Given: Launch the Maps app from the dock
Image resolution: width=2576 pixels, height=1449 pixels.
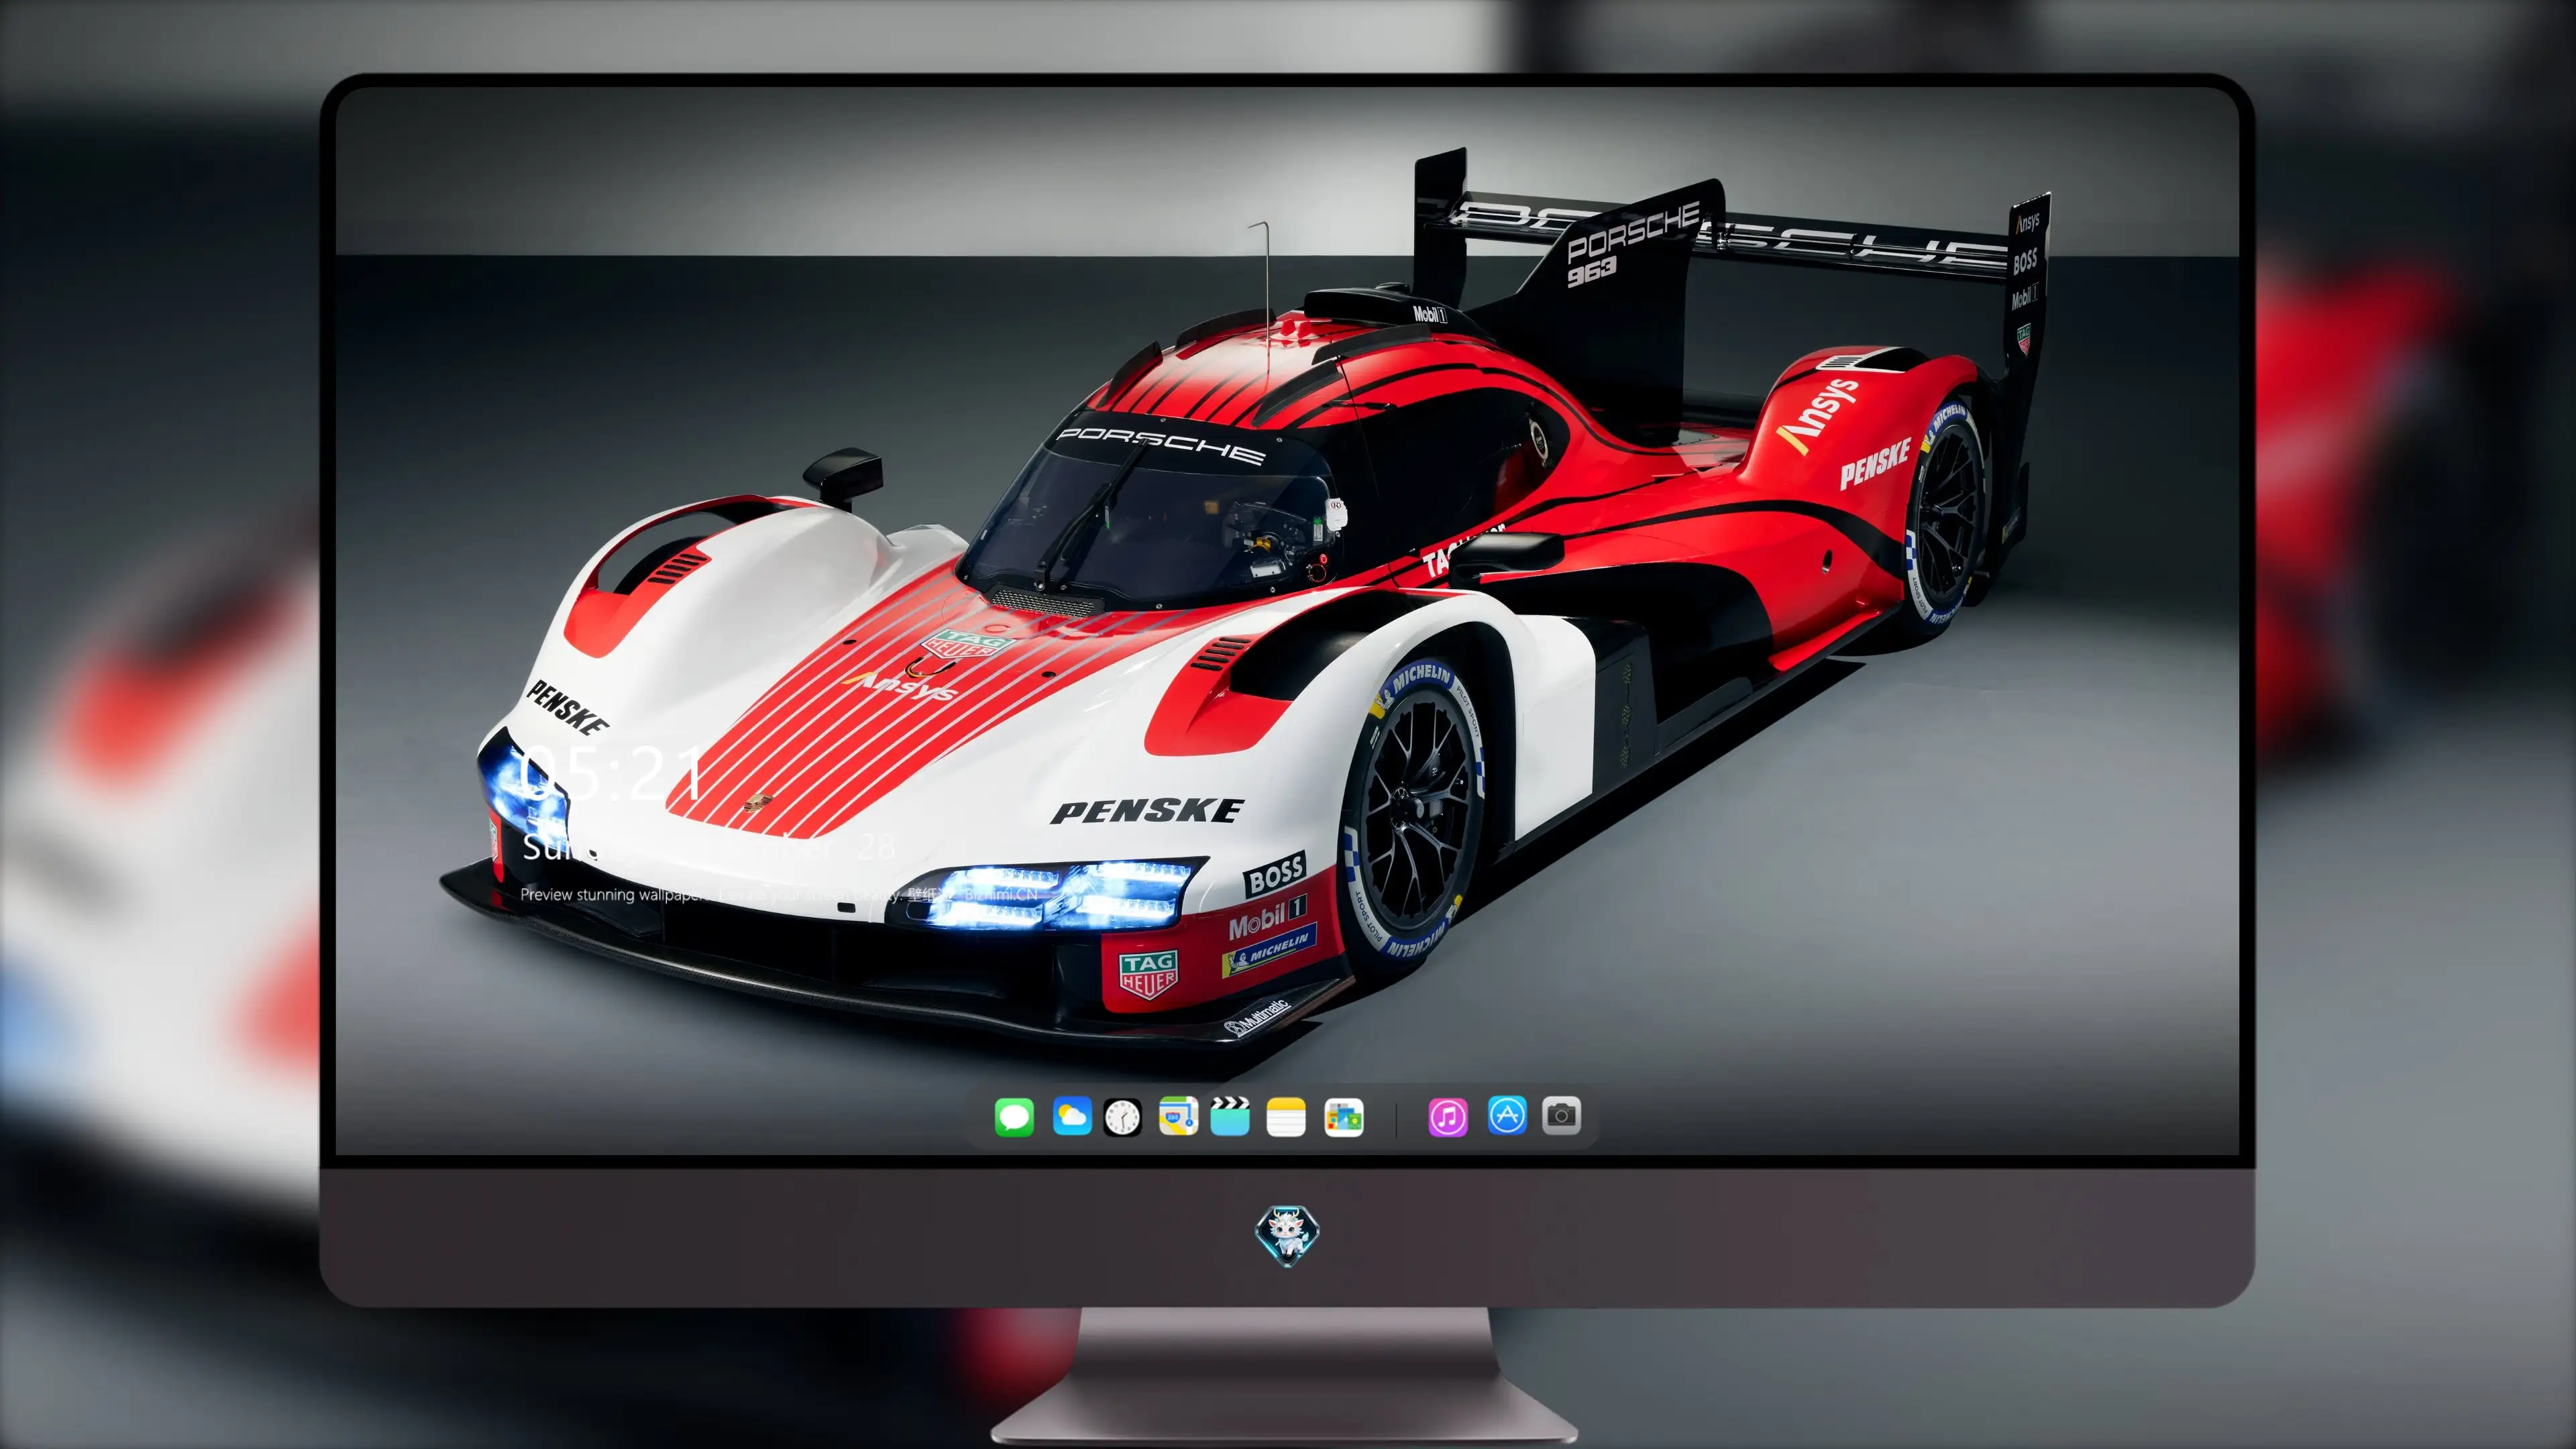Looking at the screenshot, I should point(1178,1116).
